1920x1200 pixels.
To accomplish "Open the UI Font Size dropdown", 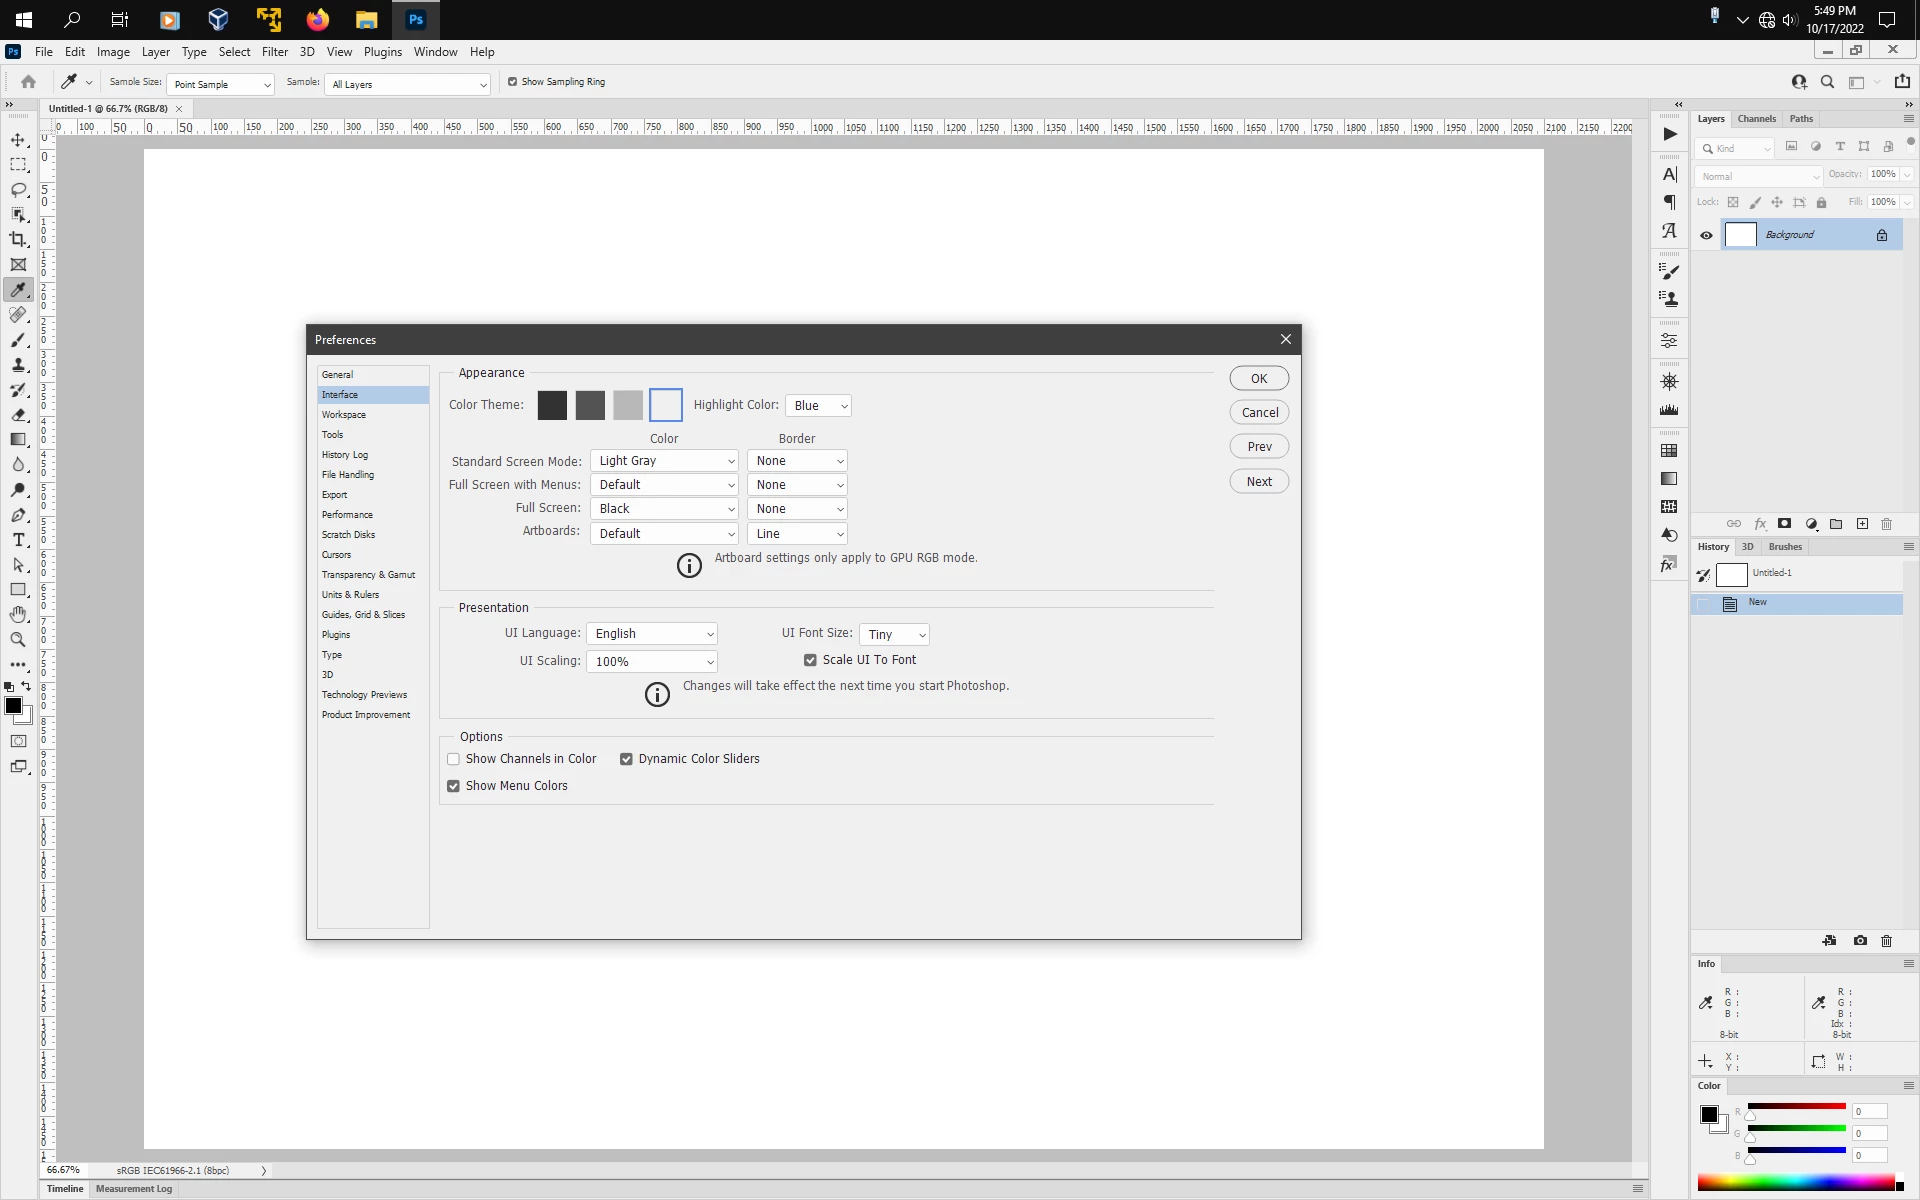I will pos(894,635).
